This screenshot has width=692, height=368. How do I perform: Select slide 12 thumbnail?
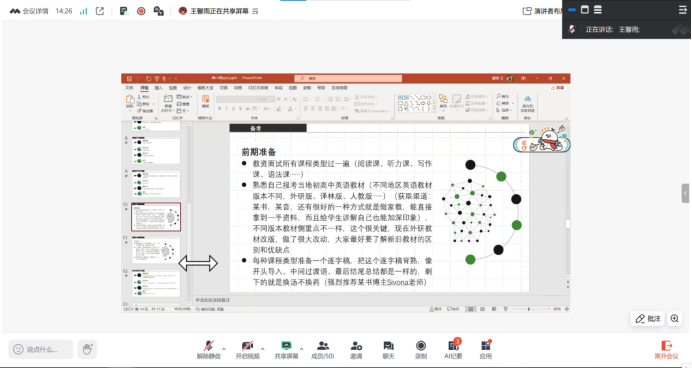tap(156, 283)
